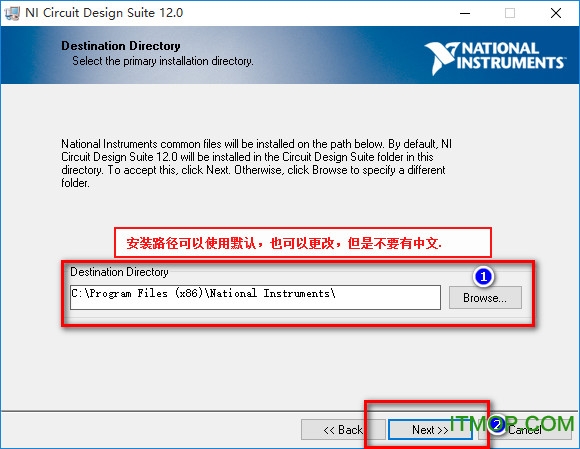The width and height of the screenshot is (580, 449).
Task: Minimize the installer window
Action: pyautogui.click(x=465, y=13)
